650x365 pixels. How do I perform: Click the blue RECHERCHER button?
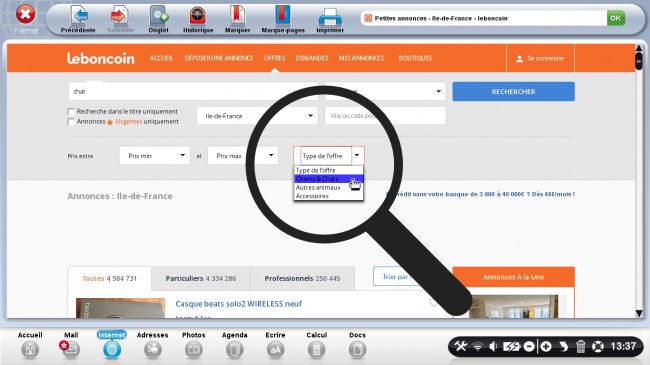point(513,91)
